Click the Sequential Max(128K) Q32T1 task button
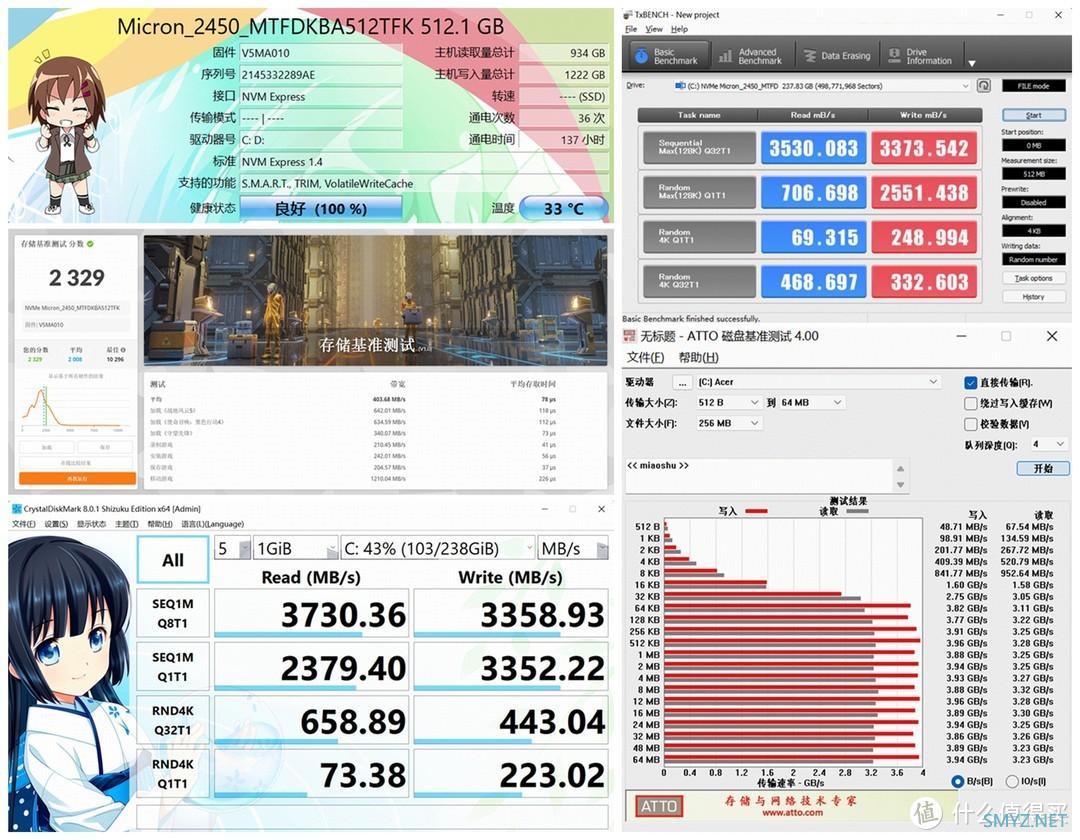The width and height of the screenshot is (1080, 840). click(x=698, y=147)
